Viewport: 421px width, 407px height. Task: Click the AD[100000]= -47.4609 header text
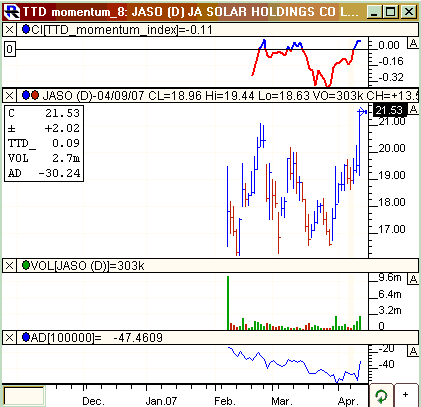click(x=97, y=338)
